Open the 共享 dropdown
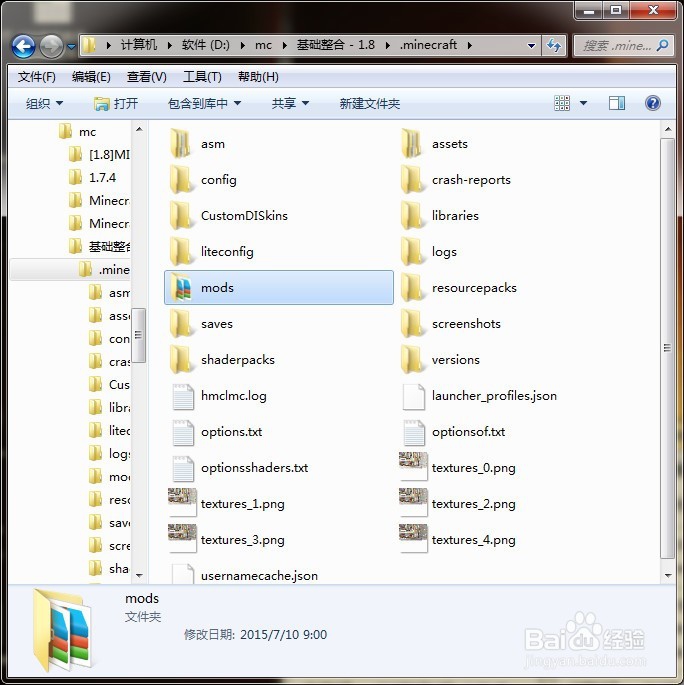 tap(290, 104)
